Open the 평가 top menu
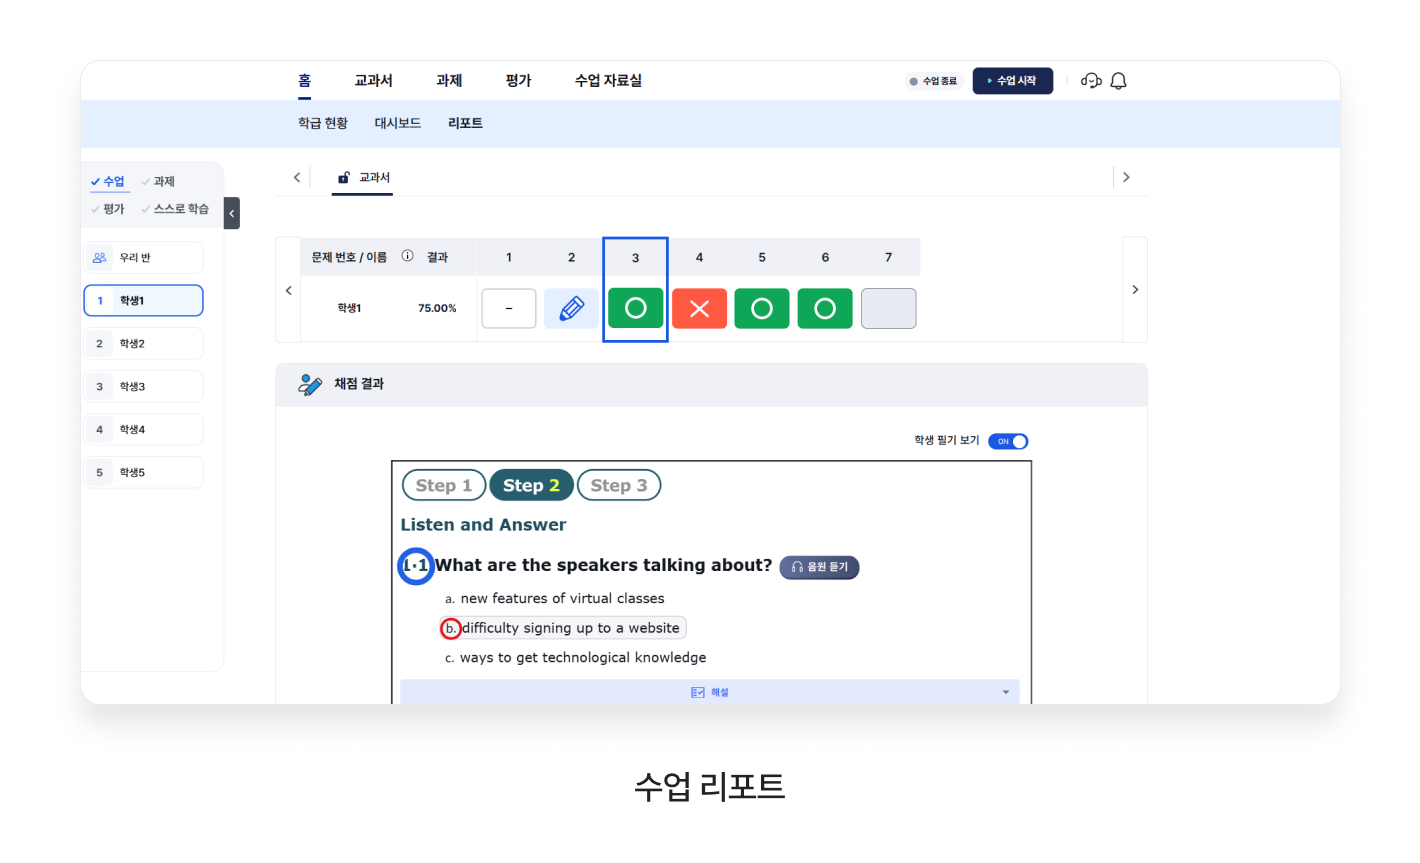Viewport: 1420px width, 863px height. (x=518, y=81)
